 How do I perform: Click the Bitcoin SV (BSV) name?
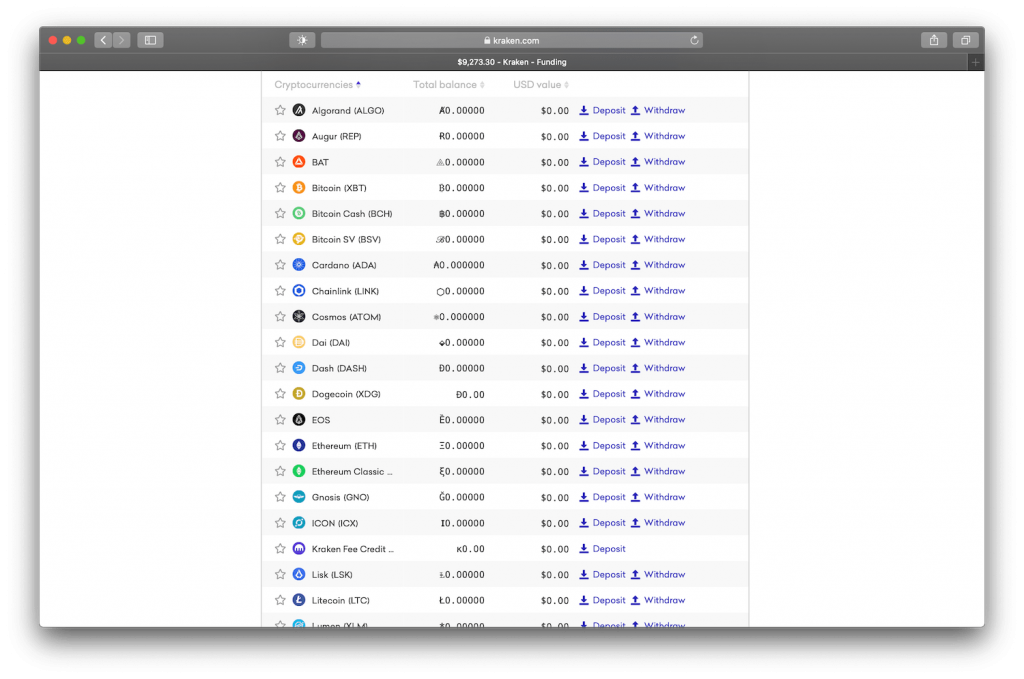point(346,240)
